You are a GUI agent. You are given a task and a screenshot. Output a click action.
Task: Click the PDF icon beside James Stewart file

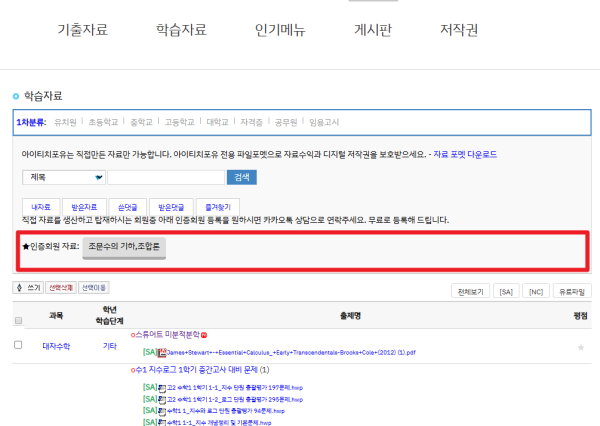tap(163, 352)
